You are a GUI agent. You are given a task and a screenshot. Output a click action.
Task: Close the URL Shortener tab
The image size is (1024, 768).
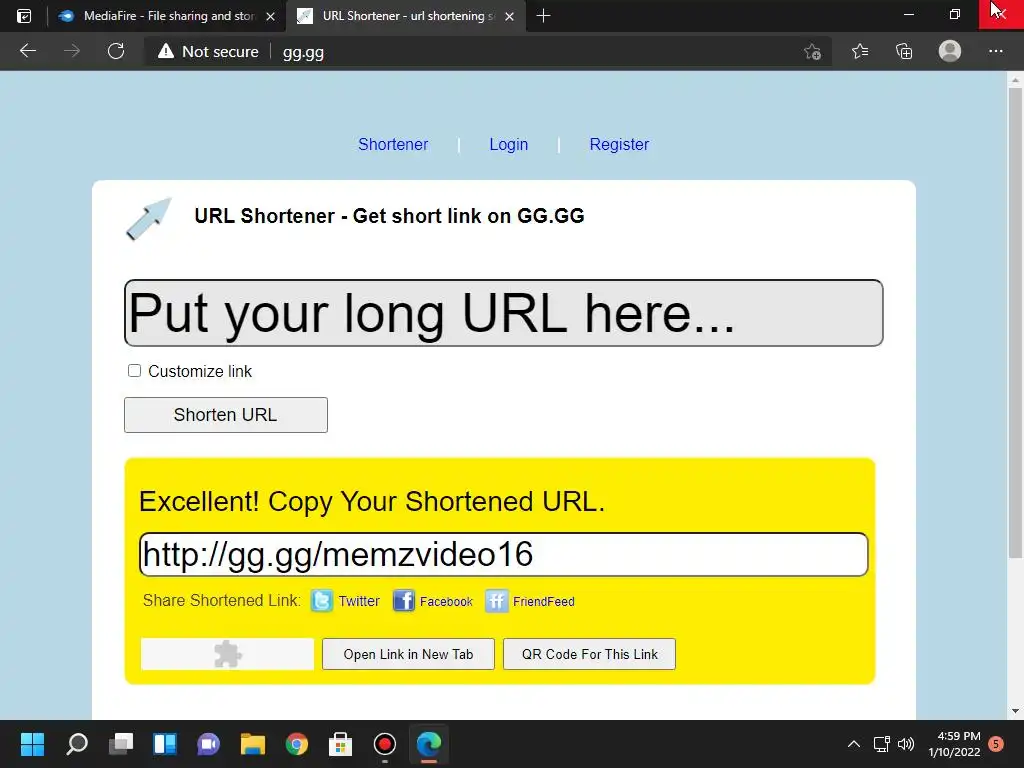click(x=509, y=16)
